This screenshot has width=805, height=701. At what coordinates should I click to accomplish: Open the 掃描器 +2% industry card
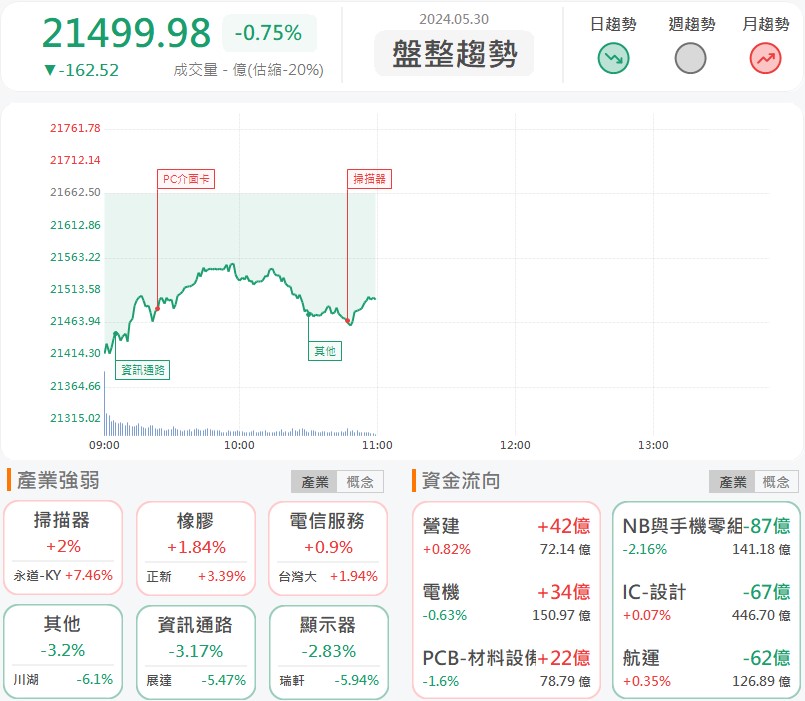pyautogui.click(x=63, y=547)
